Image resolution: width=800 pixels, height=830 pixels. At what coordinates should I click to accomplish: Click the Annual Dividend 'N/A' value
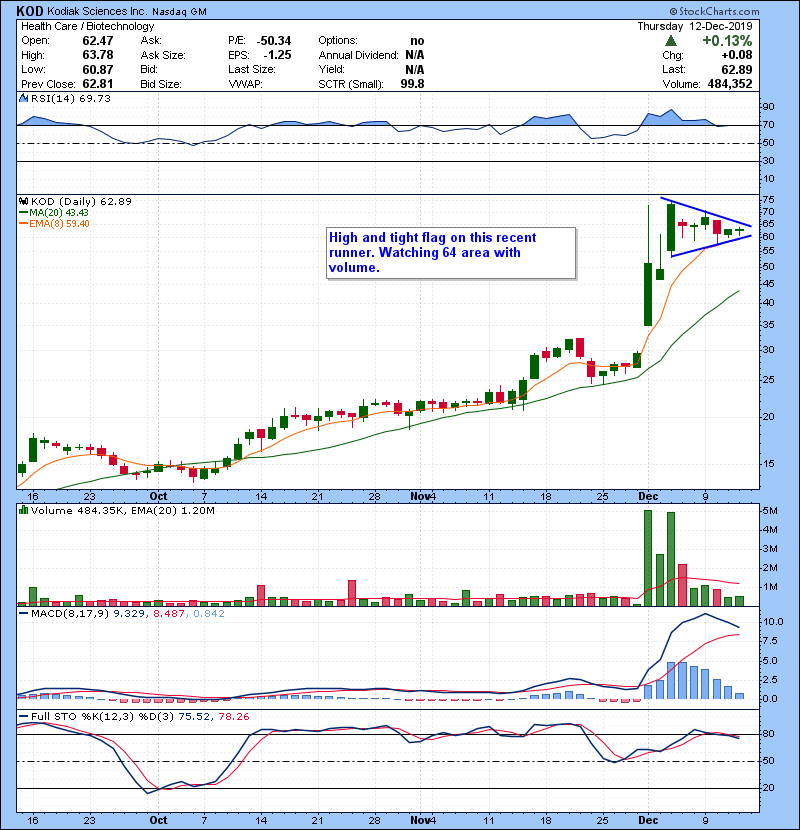[415, 55]
